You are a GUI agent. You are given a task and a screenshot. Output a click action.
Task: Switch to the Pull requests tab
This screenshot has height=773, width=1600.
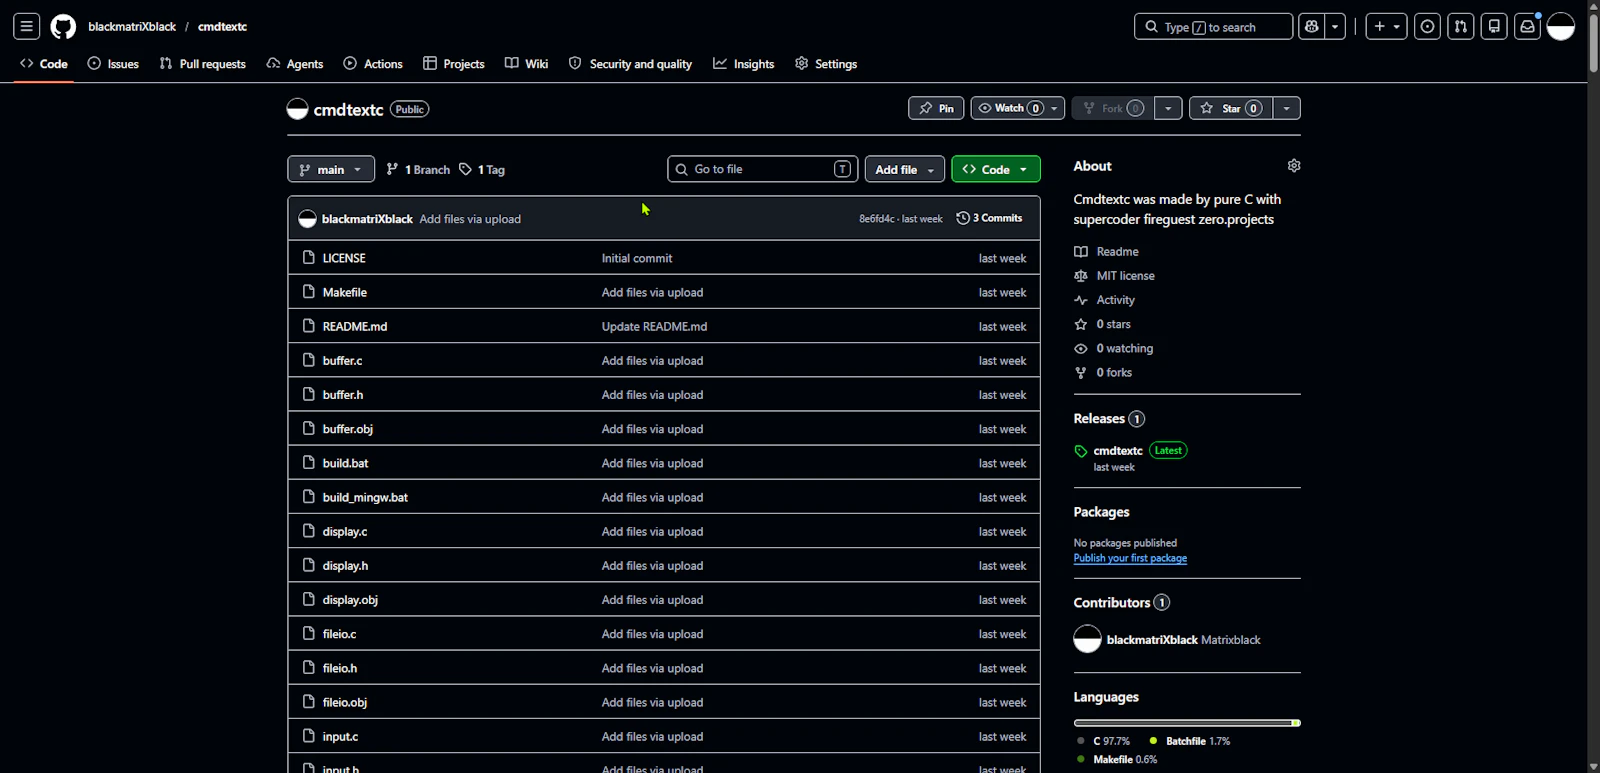(x=203, y=63)
